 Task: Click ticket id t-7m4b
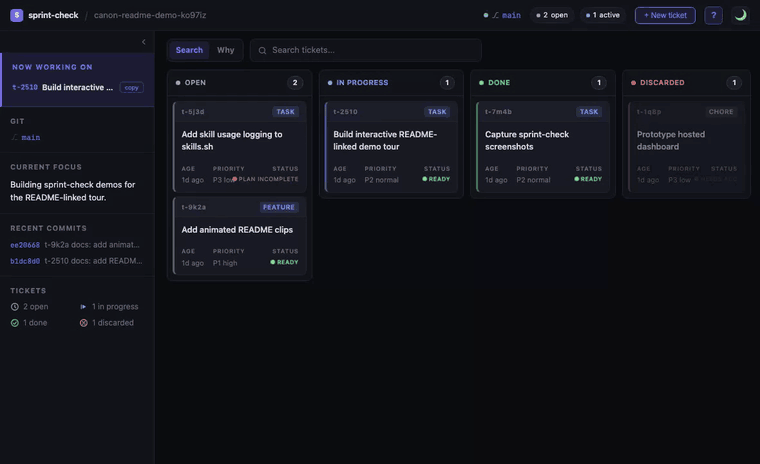(x=498, y=112)
